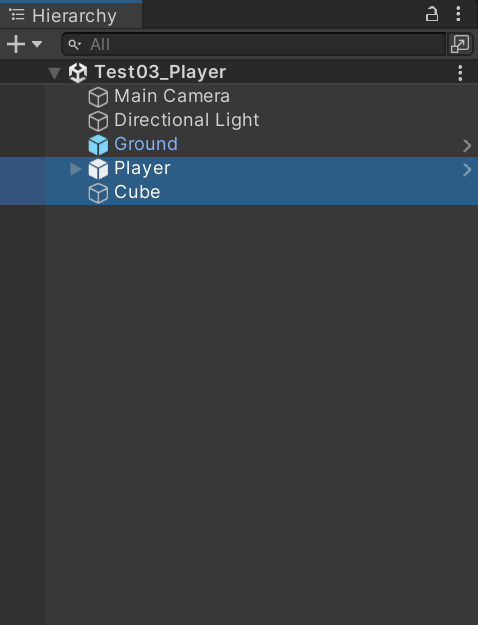Click the cube icon beside Directional Light
This screenshot has width=478, height=625.
coord(98,121)
